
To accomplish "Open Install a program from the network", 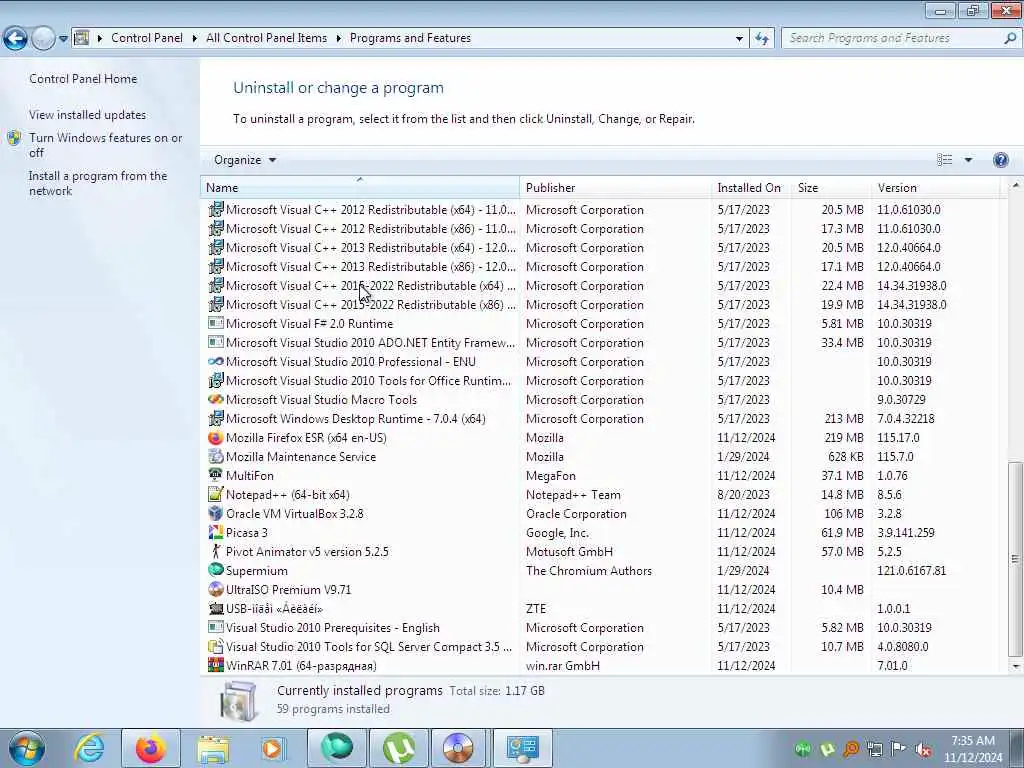I will click(x=98, y=184).
